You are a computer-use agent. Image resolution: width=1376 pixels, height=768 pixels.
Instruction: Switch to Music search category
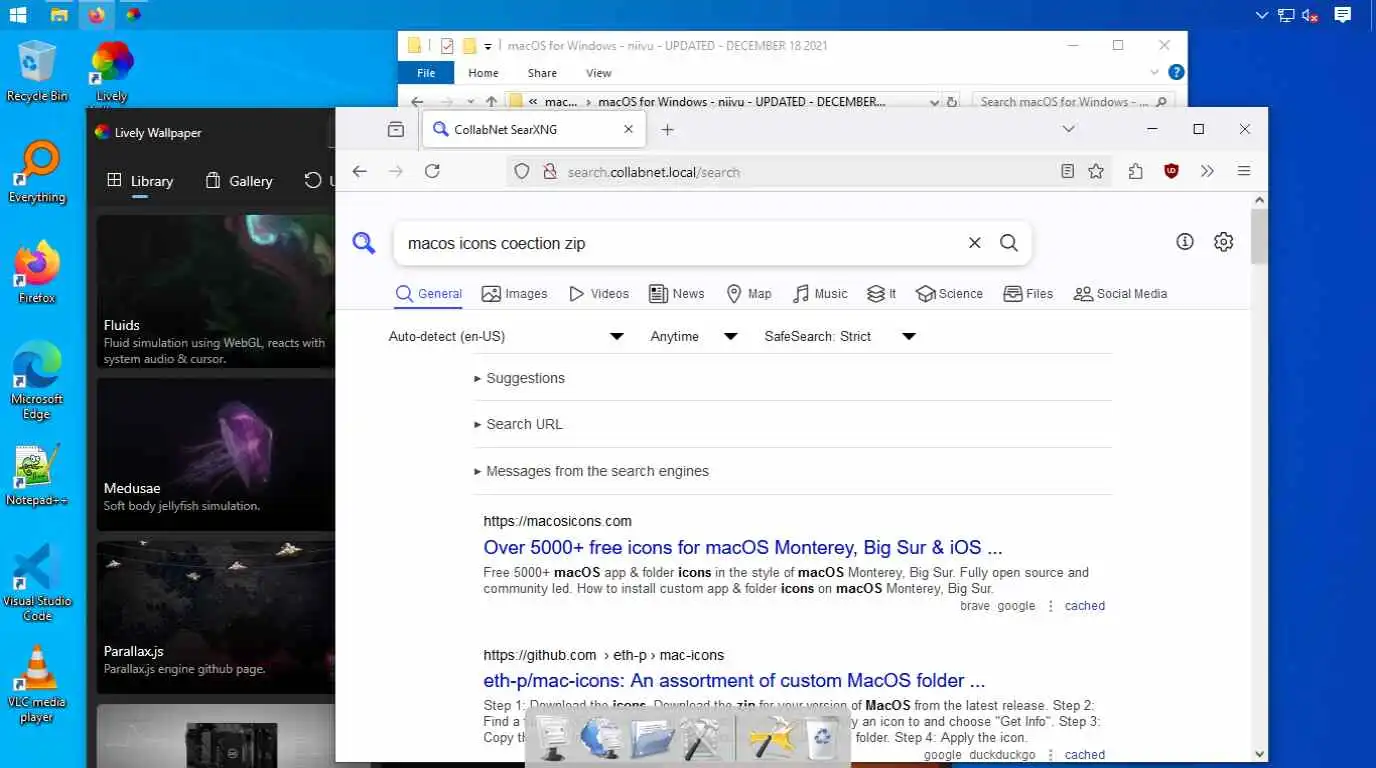(x=820, y=294)
